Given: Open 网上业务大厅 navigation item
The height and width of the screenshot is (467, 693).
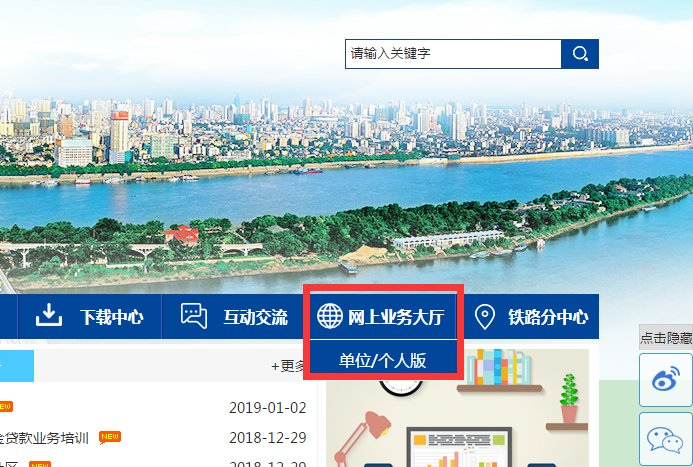Looking at the screenshot, I should [x=383, y=316].
